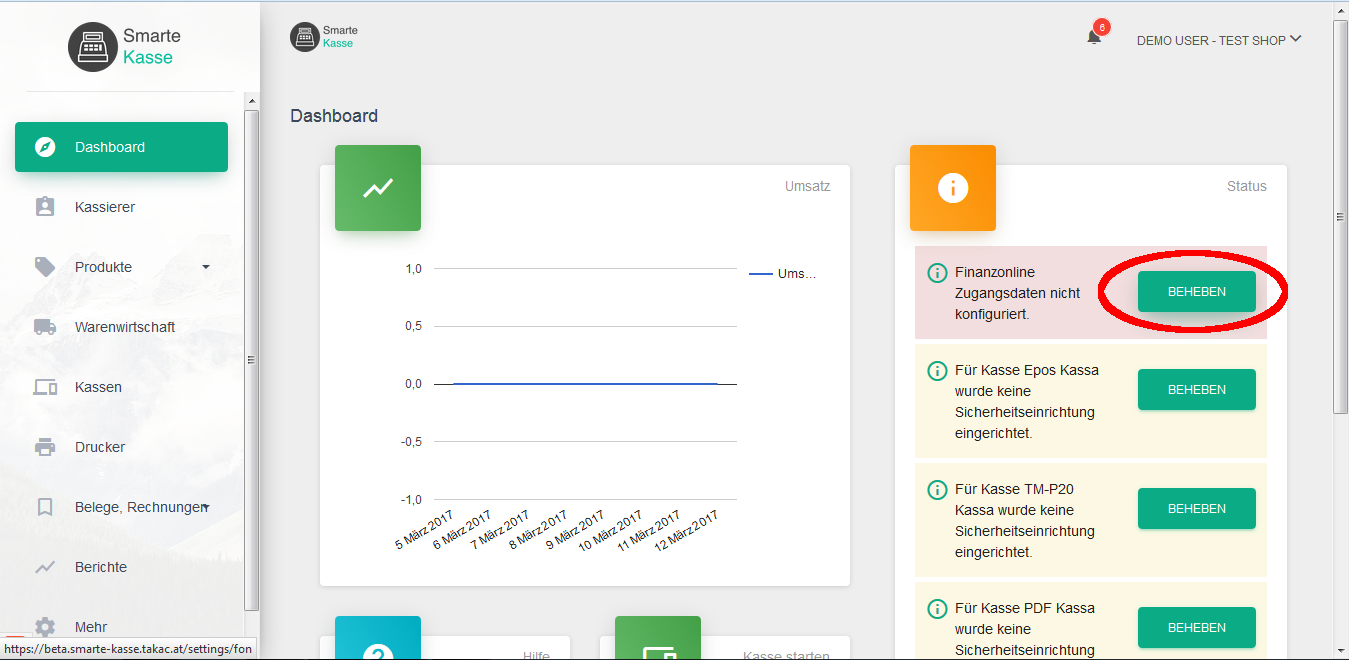The width and height of the screenshot is (1349, 660).
Task: Click BEHEBEN for Kasse Epos Kassa
Action: pyautogui.click(x=1197, y=389)
